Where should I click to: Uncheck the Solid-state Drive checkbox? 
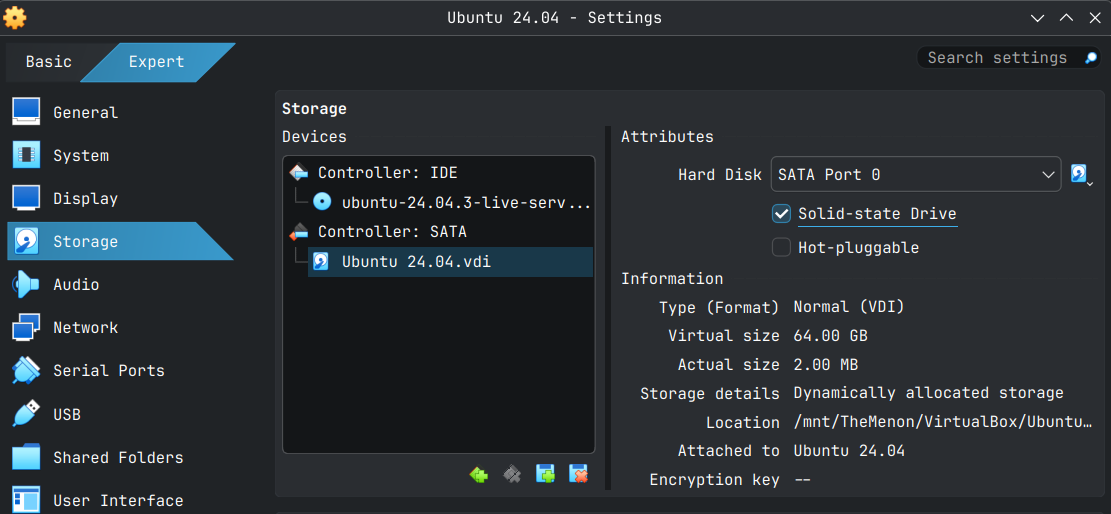point(782,214)
